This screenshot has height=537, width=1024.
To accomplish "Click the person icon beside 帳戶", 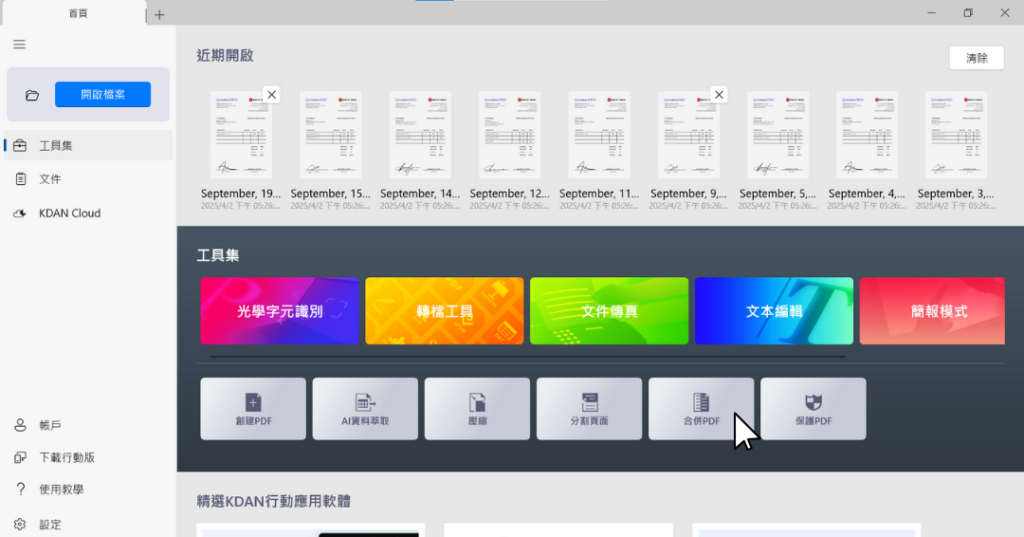I will click(20, 425).
